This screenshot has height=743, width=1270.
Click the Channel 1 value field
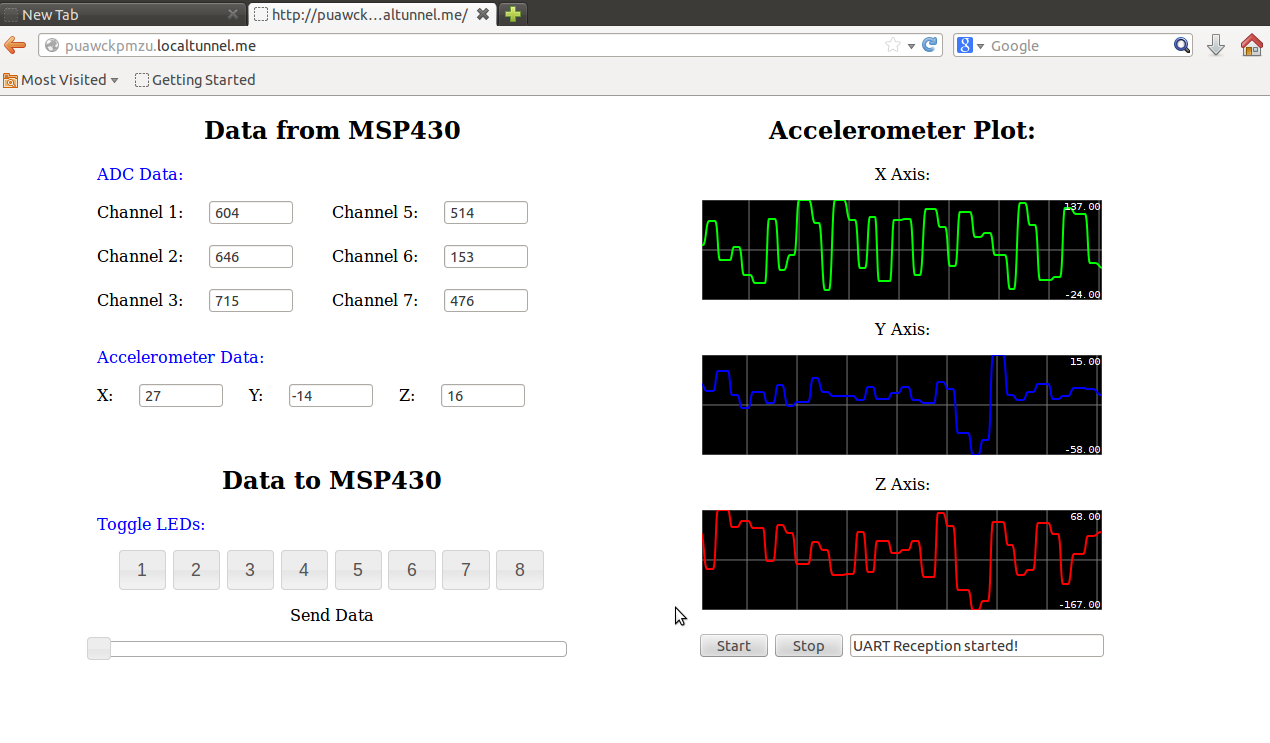pos(250,213)
